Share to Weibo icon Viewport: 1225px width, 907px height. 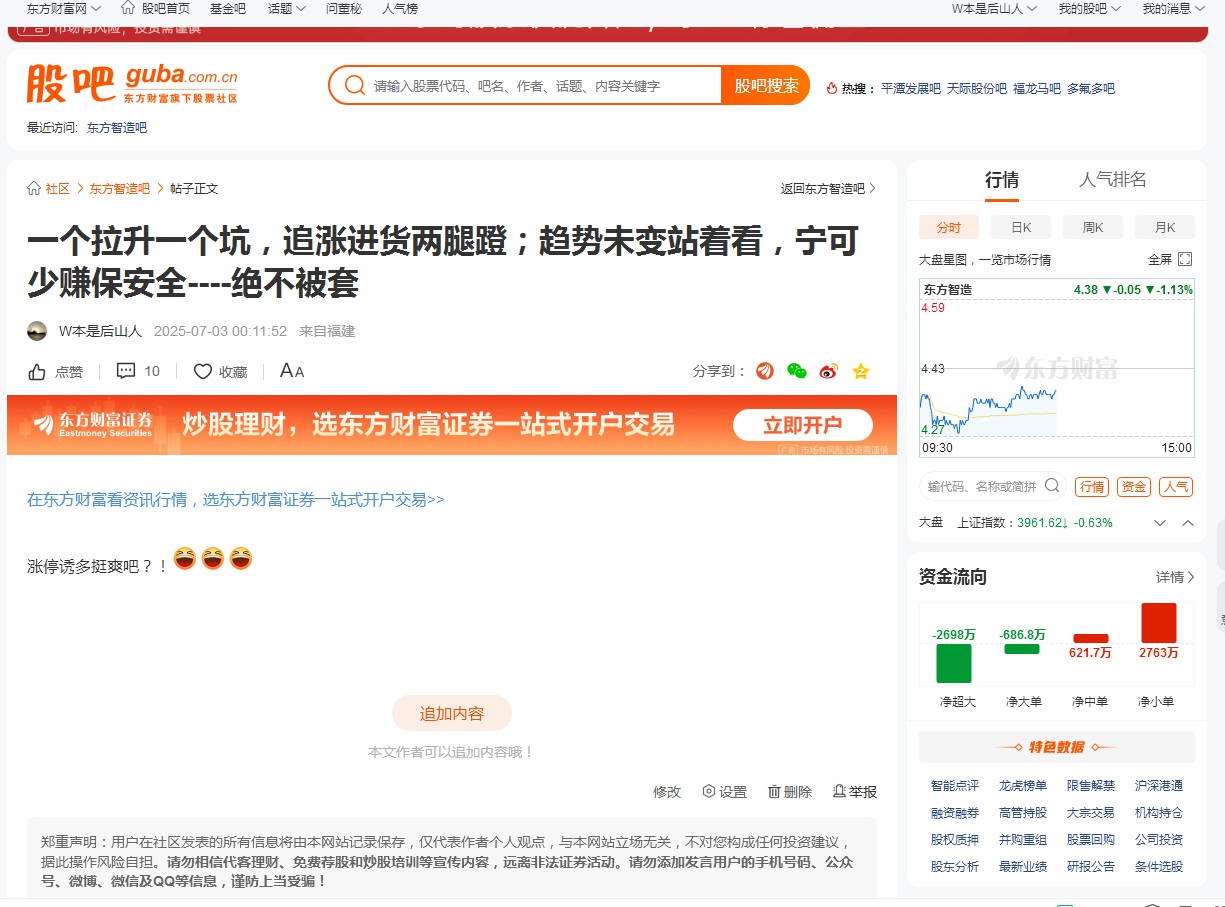[x=829, y=371]
